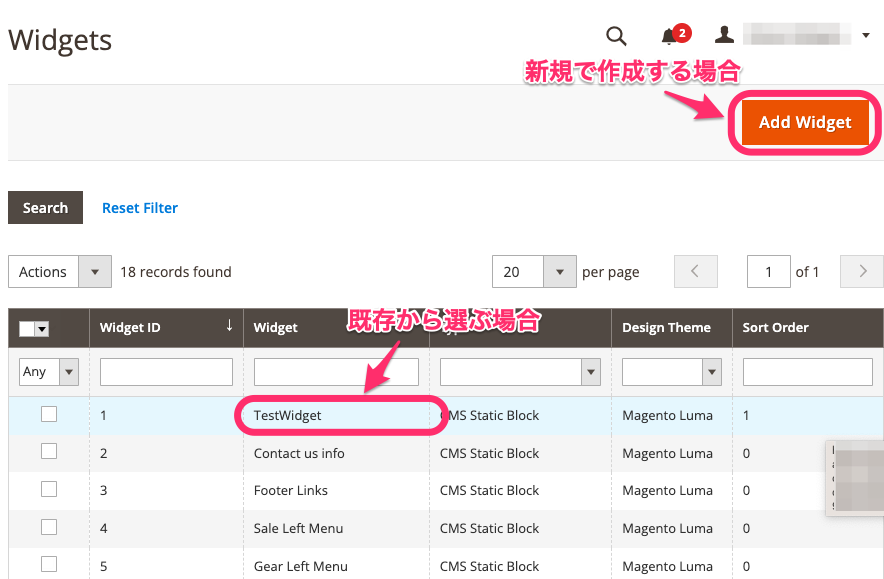Click the Search button

45,208
